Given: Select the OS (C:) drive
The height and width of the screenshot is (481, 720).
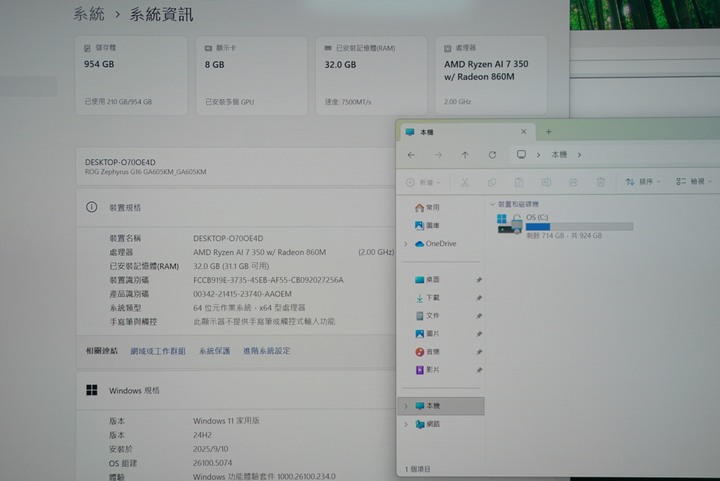Looking at the screenshot, I should click(x=565, y=226).
